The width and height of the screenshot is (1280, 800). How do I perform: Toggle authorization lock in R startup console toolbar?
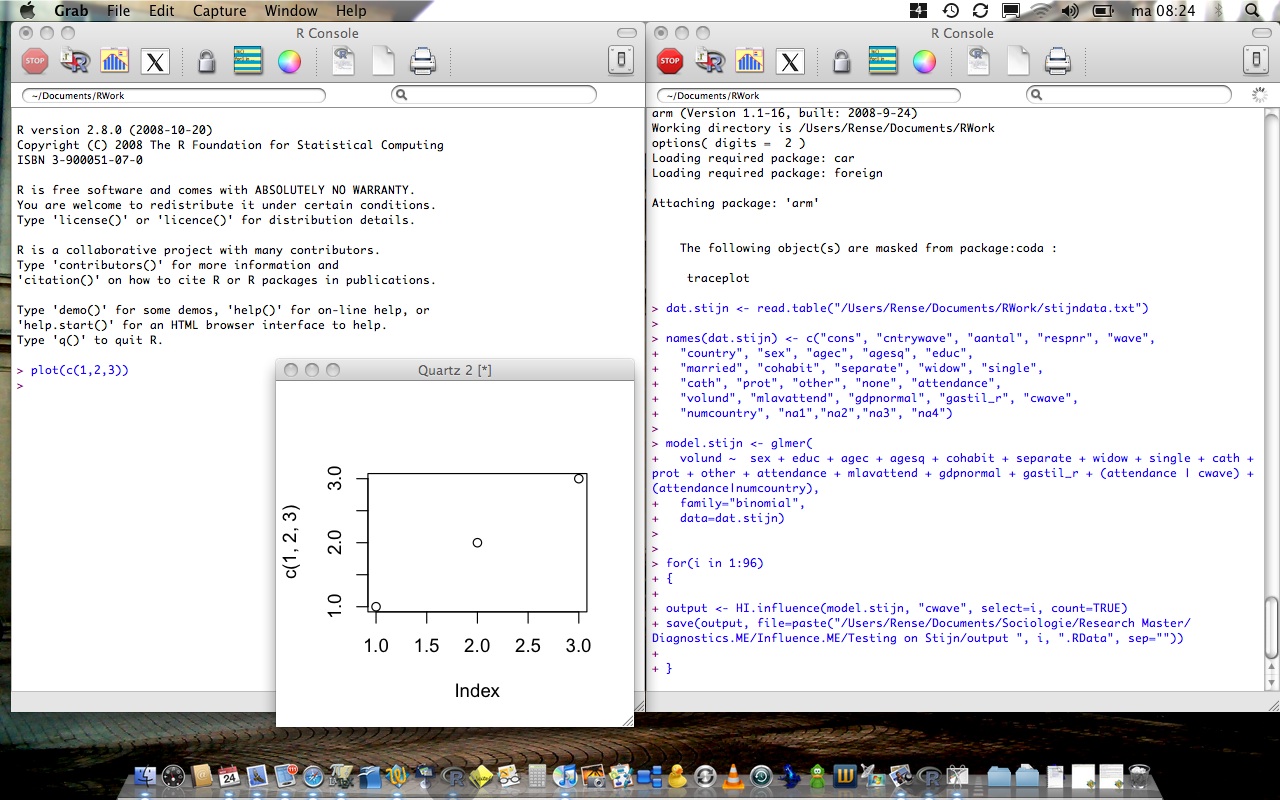[x=207, y=62]
